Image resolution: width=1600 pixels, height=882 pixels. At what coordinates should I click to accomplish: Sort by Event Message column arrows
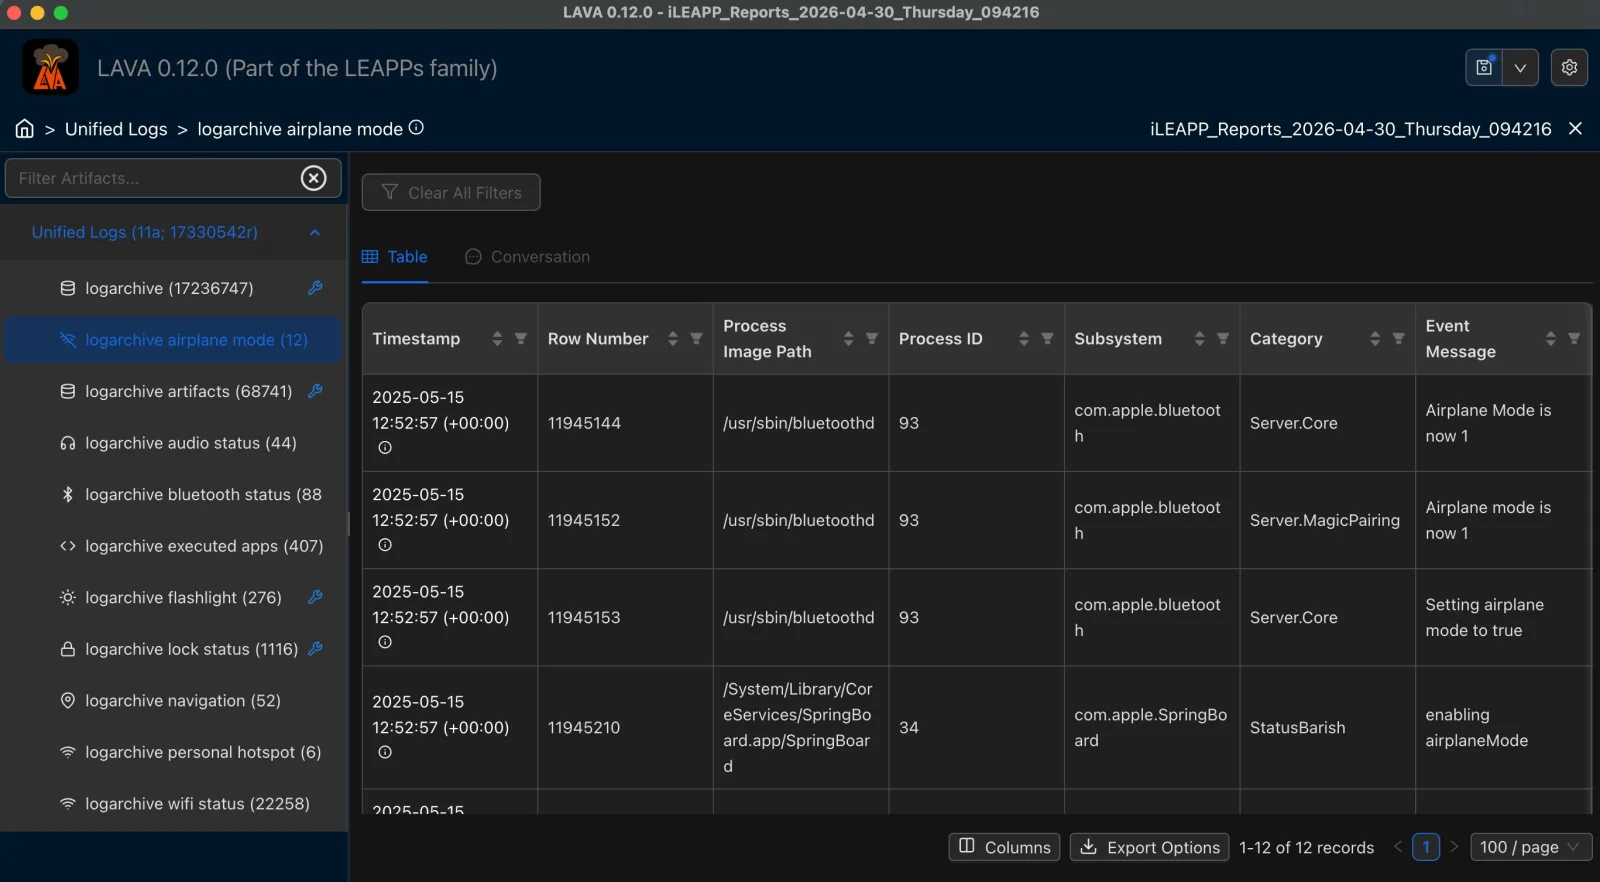point(1550,339)
